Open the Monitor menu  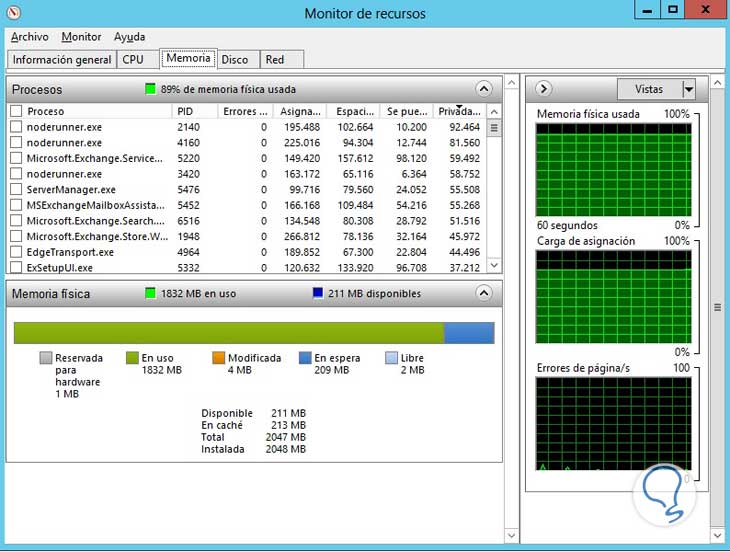[x=81, y=37]
